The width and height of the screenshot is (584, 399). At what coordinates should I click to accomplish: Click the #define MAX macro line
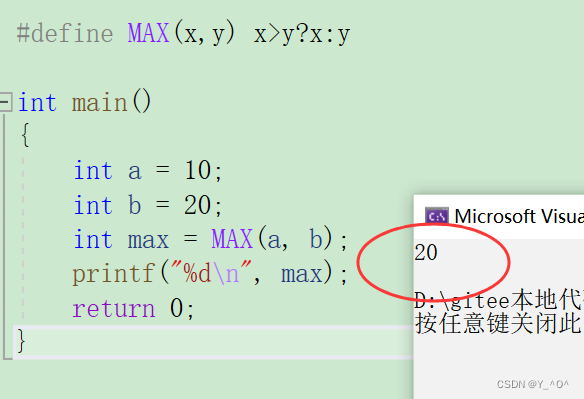183,34
